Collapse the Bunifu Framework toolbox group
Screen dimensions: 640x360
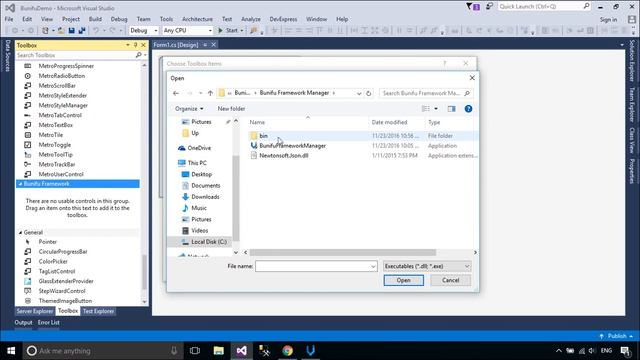point(20,184)
